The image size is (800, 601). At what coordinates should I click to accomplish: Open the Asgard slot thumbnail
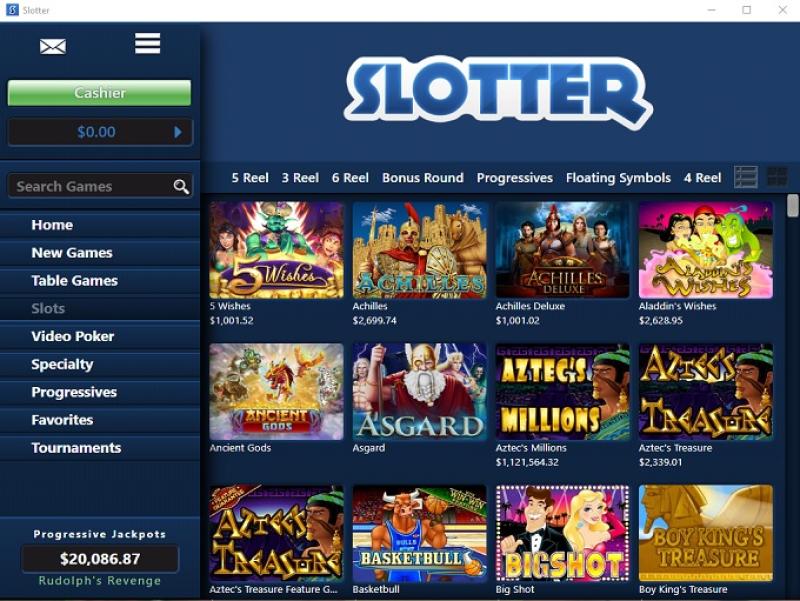point(419,391)
